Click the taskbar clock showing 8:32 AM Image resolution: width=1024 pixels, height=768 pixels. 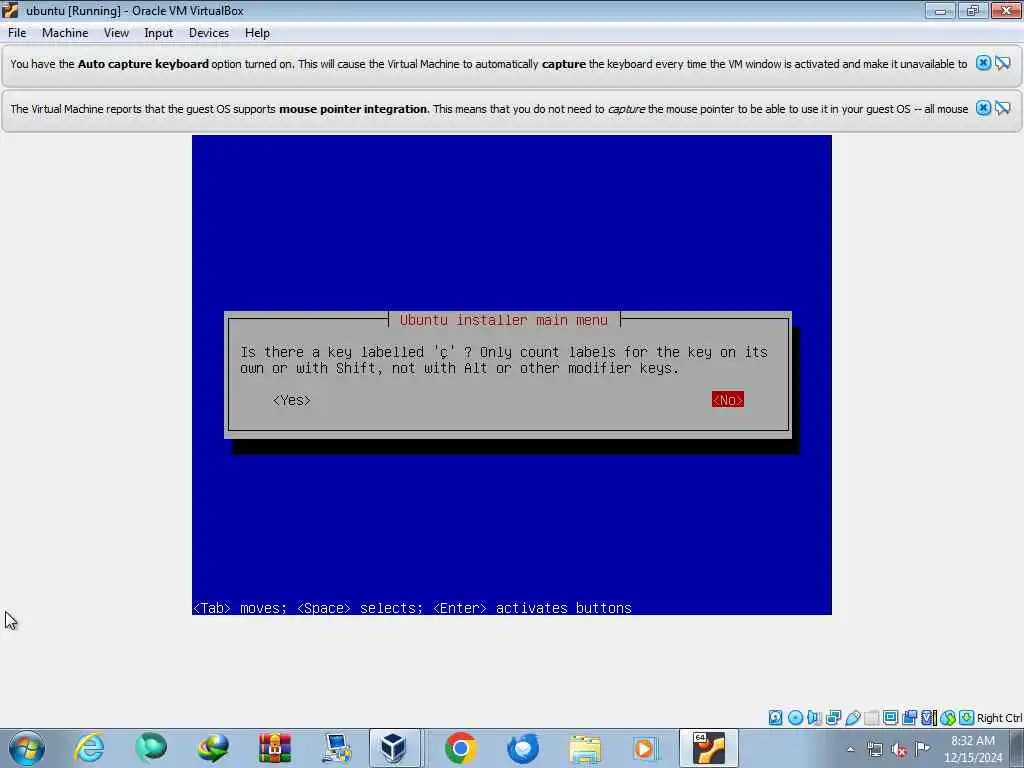(x=973, y=749)
